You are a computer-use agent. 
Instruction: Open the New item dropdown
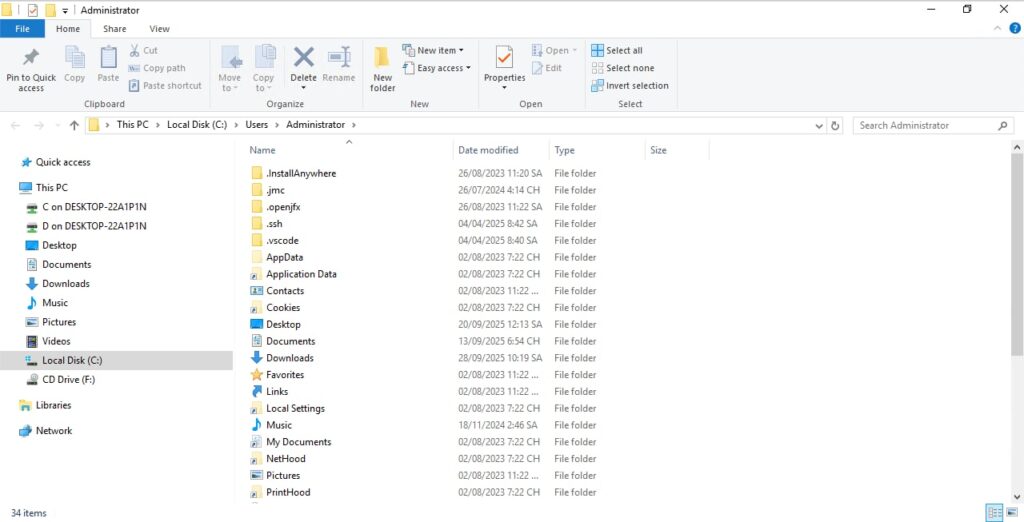point(432,50)
